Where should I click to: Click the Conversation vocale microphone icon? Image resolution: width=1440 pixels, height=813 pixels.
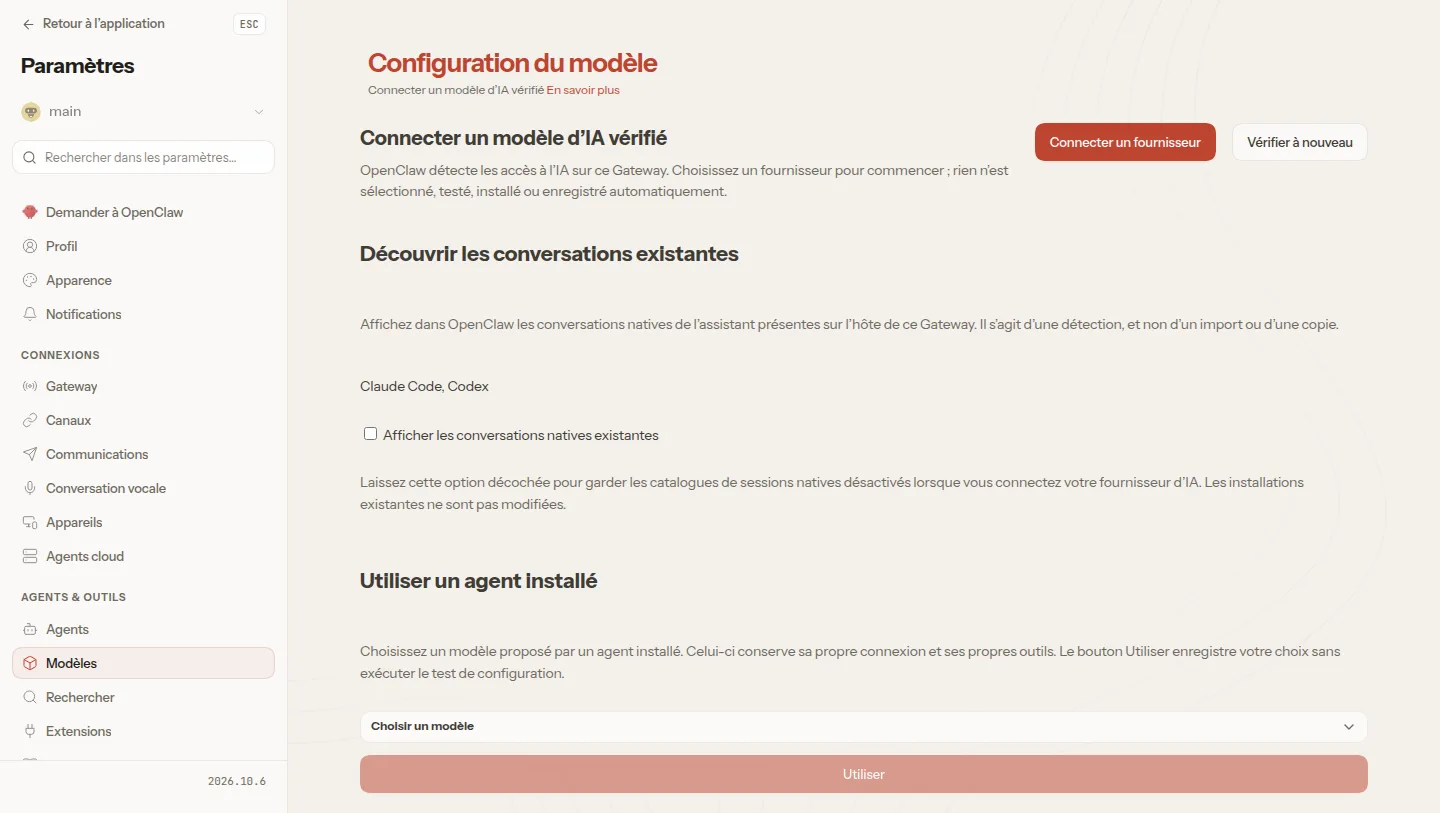30,488
